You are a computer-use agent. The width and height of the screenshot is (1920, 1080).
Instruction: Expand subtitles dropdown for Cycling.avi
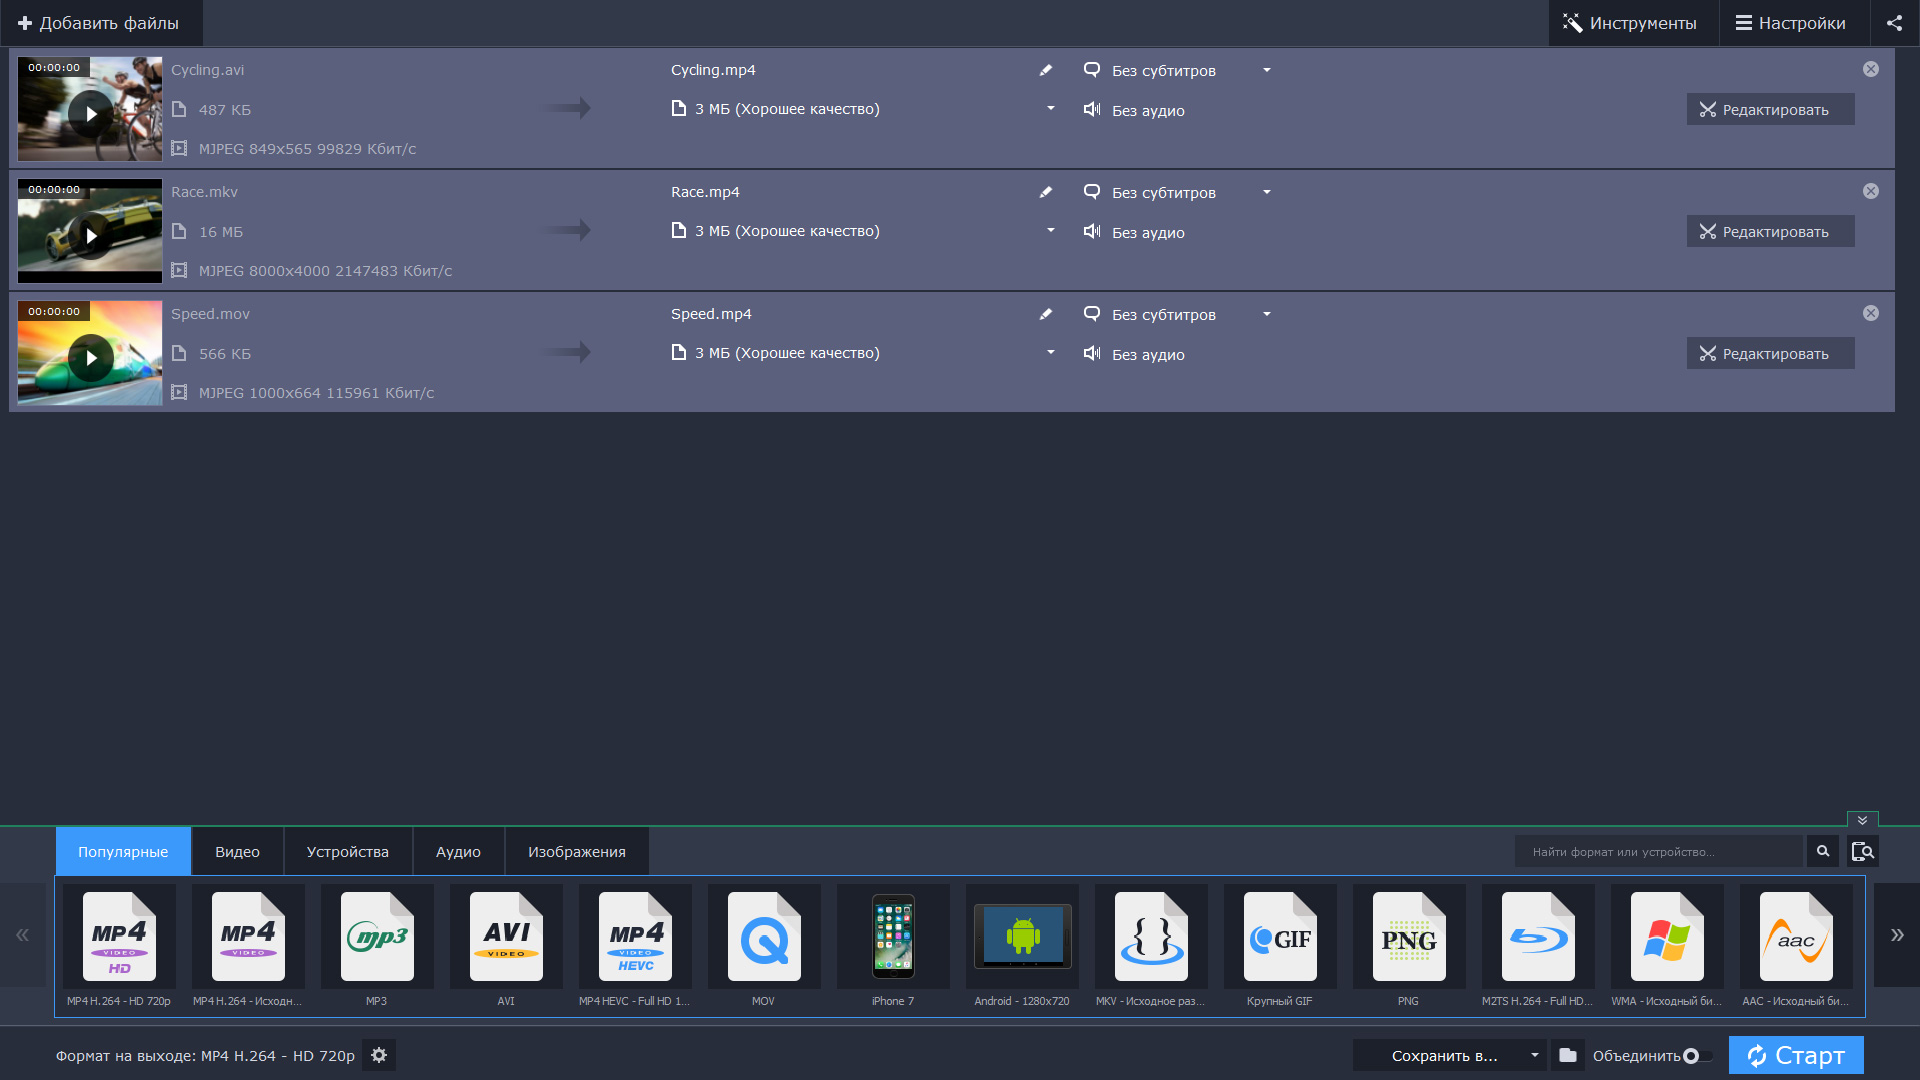click(1267, 70)
